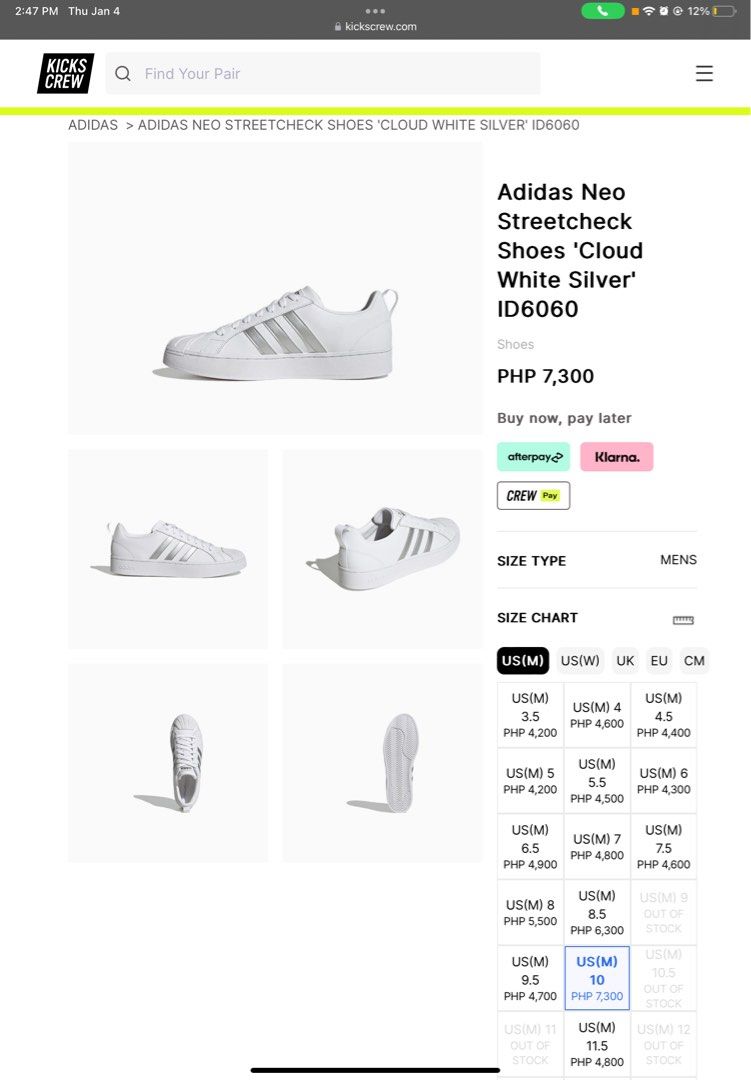
Task: Switch size chart to CM tab
Action: click(694, 661)
